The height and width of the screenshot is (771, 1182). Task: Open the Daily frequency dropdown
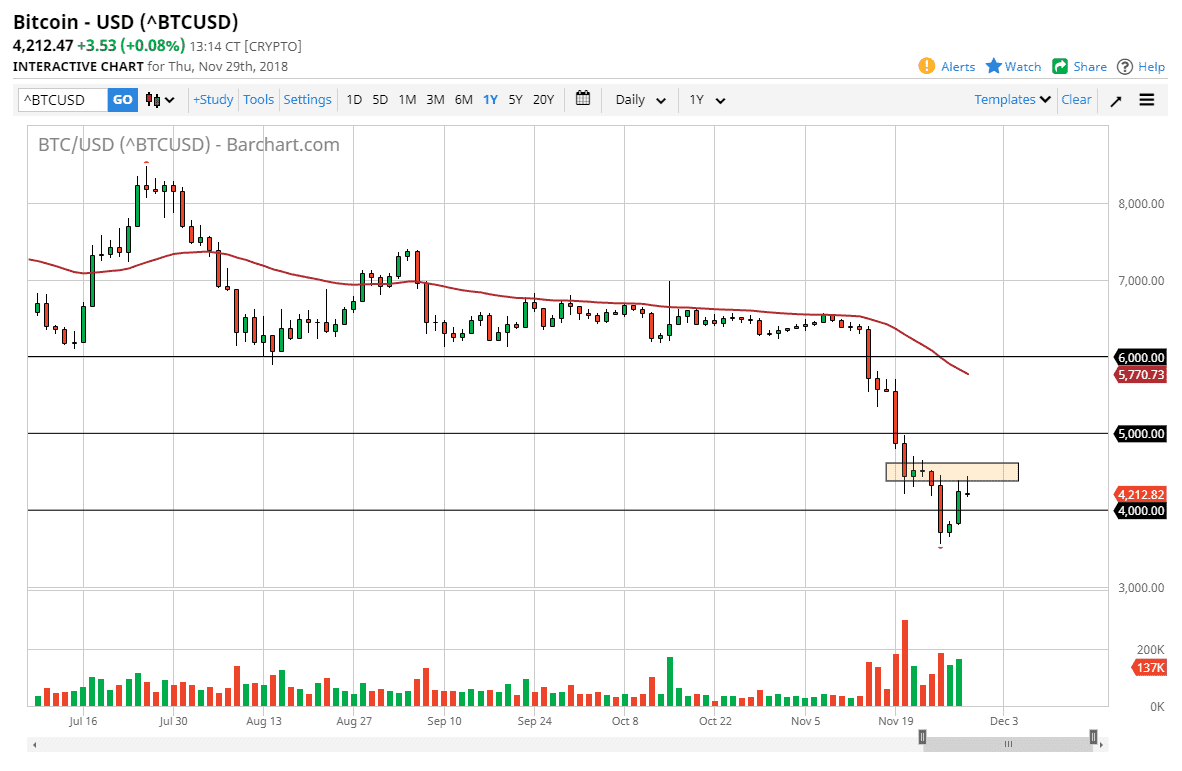coord(639,99)
